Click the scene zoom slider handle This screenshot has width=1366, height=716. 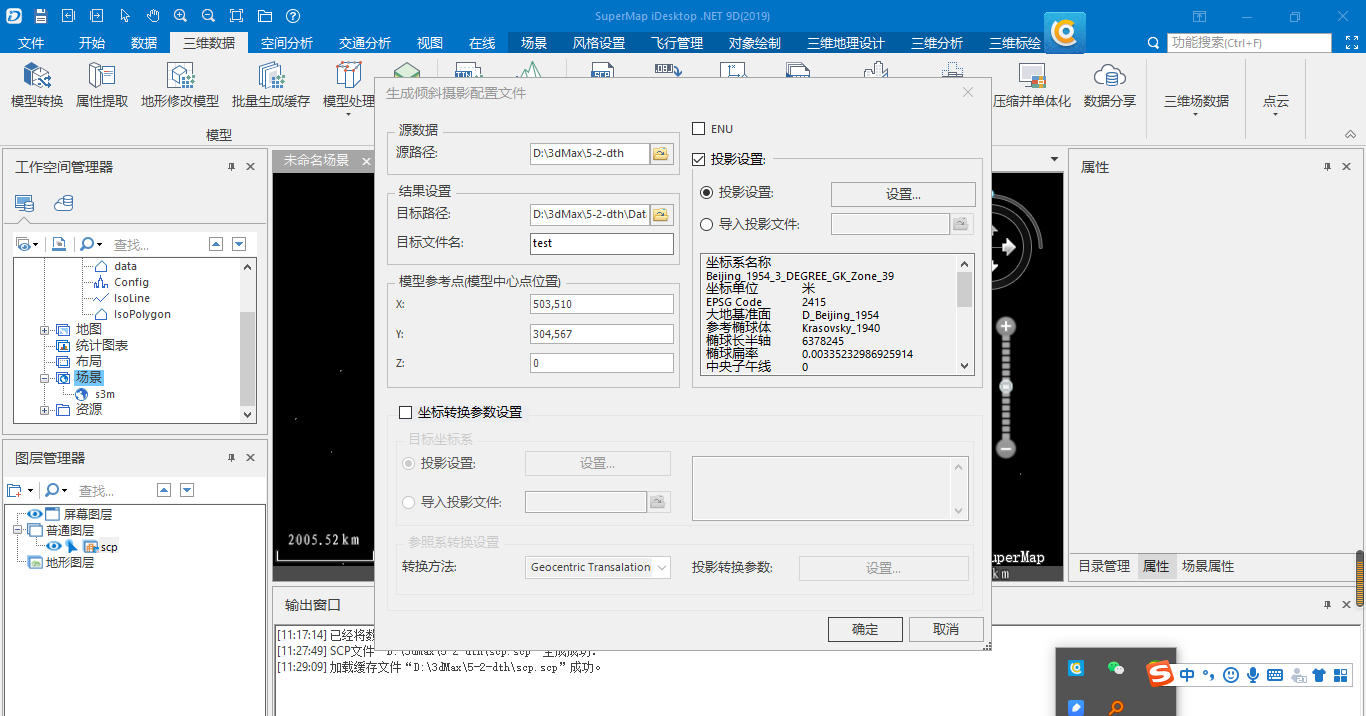(x=1007, y=387)
